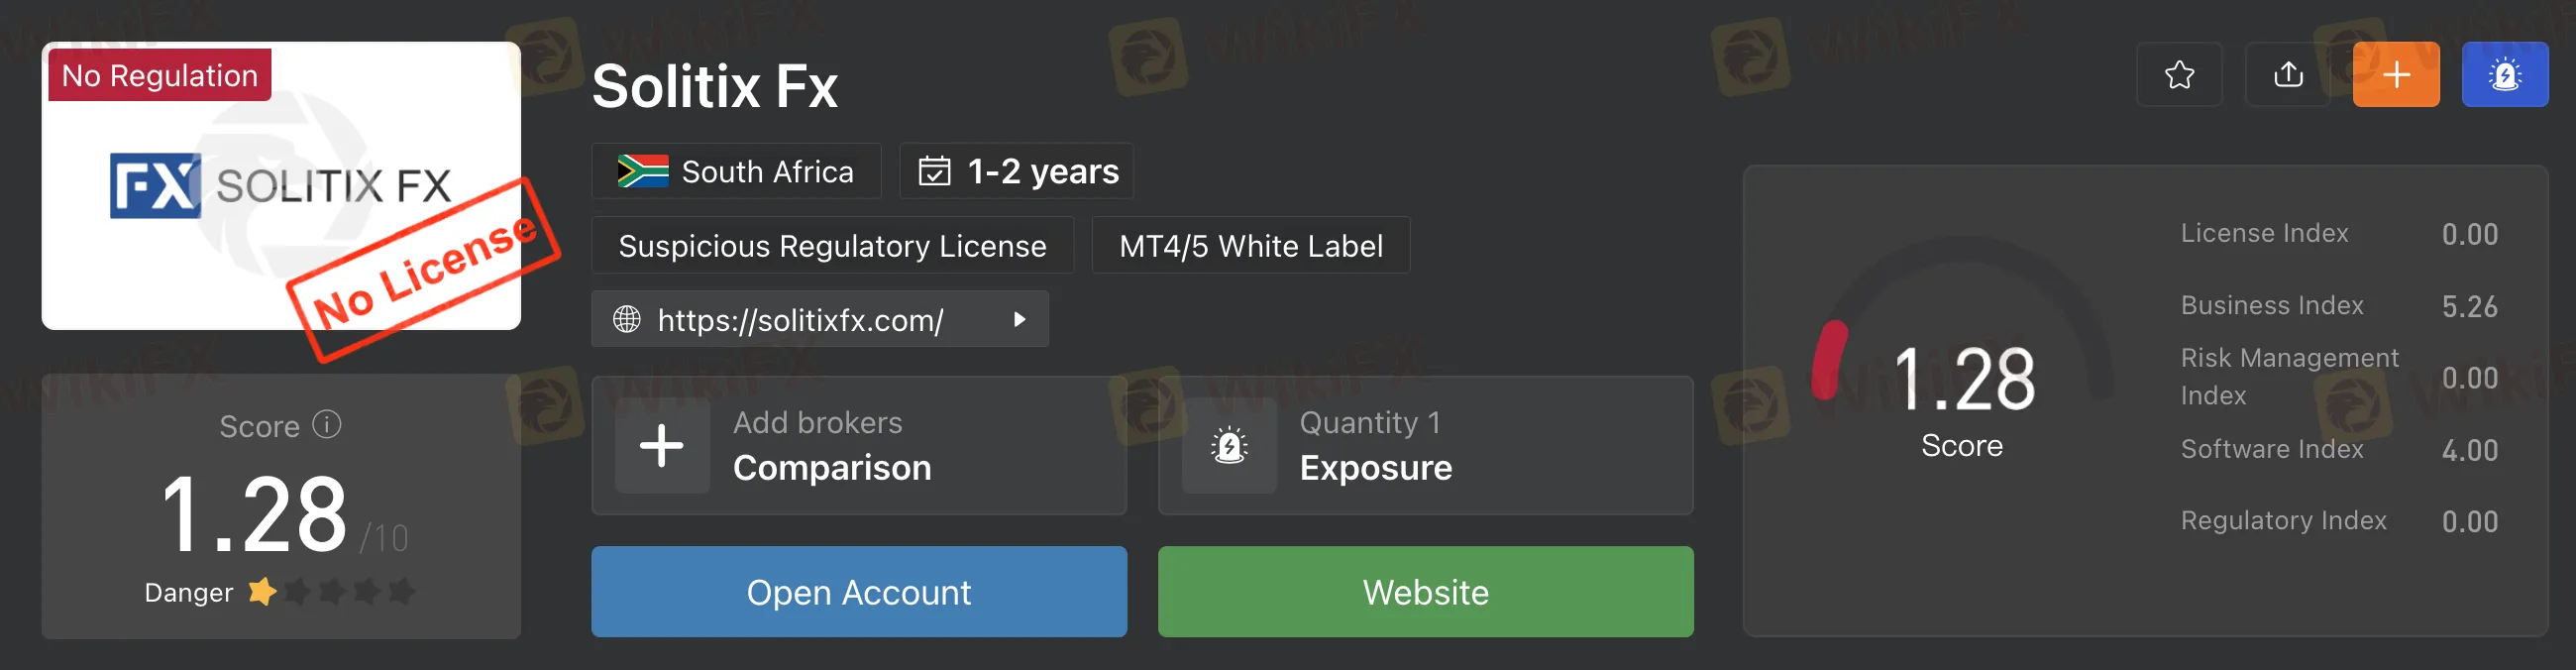Click the orange plus add button
Image resolution: width=2576 pixels, height=670 pixels.
pyautogui.click(x=2396, y=75)
